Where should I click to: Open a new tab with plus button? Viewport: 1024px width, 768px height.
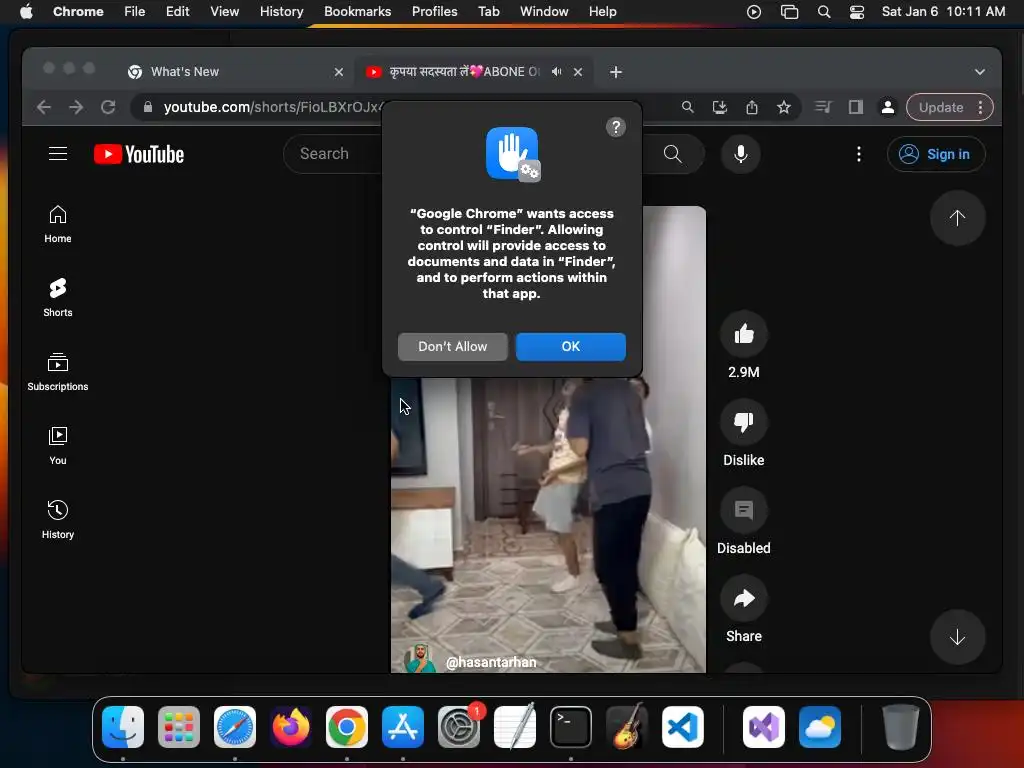(x=616, y=72)
